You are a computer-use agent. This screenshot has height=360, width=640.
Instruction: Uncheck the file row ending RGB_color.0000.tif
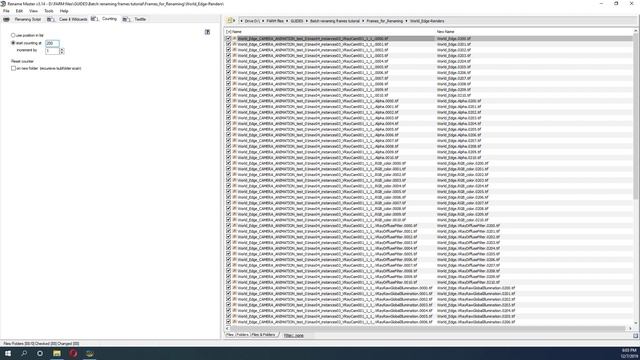tap(229, 163)
